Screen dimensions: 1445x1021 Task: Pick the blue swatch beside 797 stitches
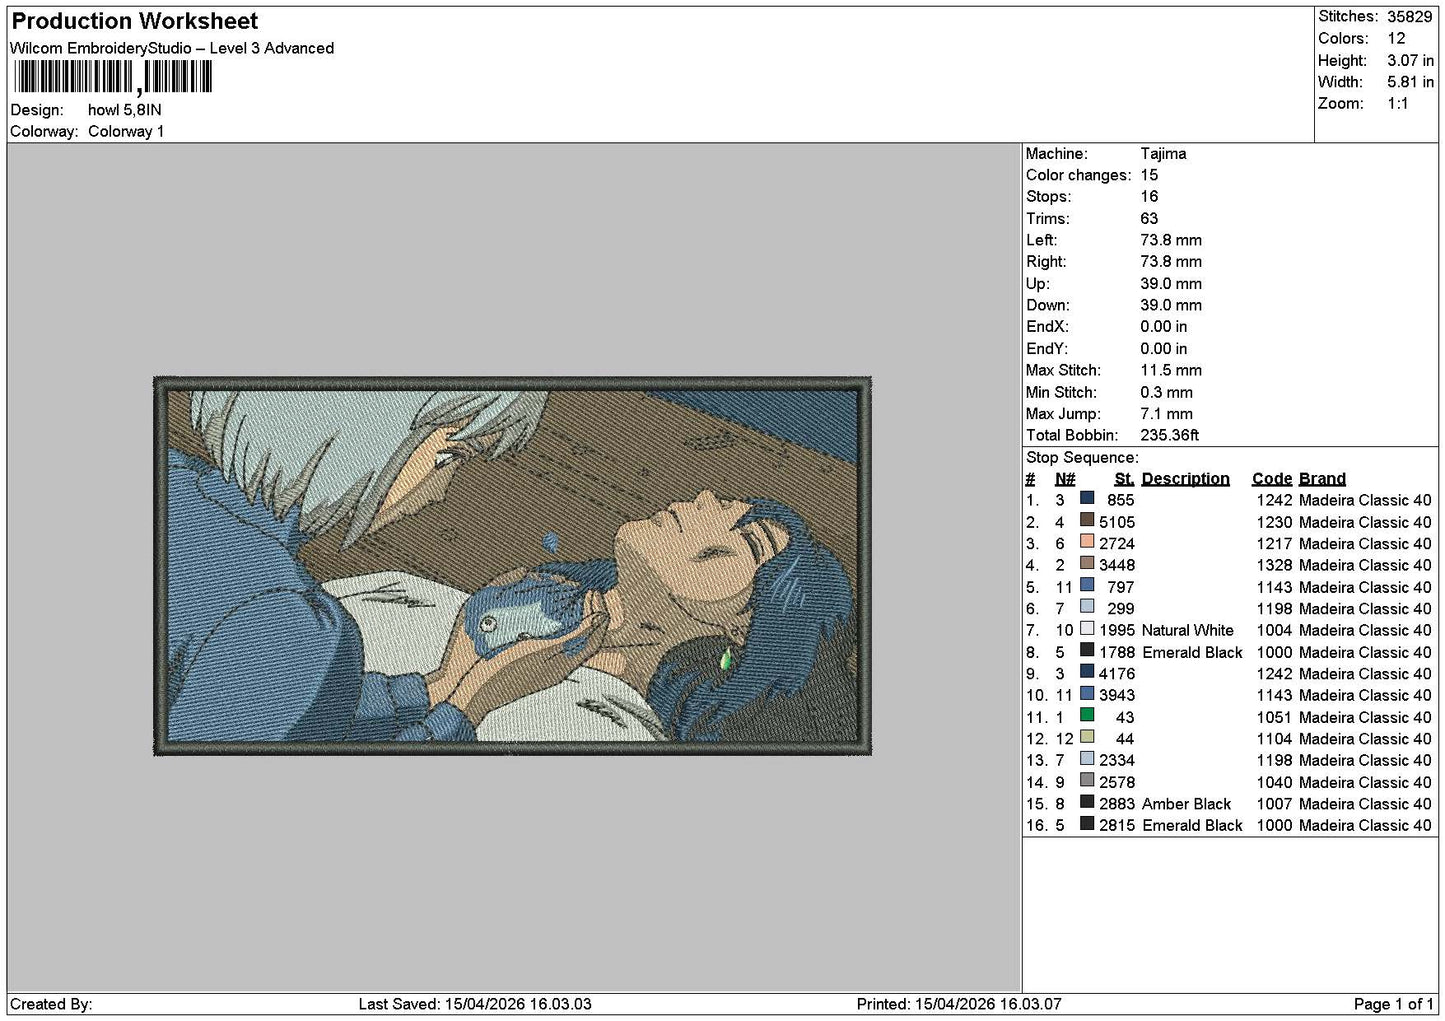tap(1087, 585)
